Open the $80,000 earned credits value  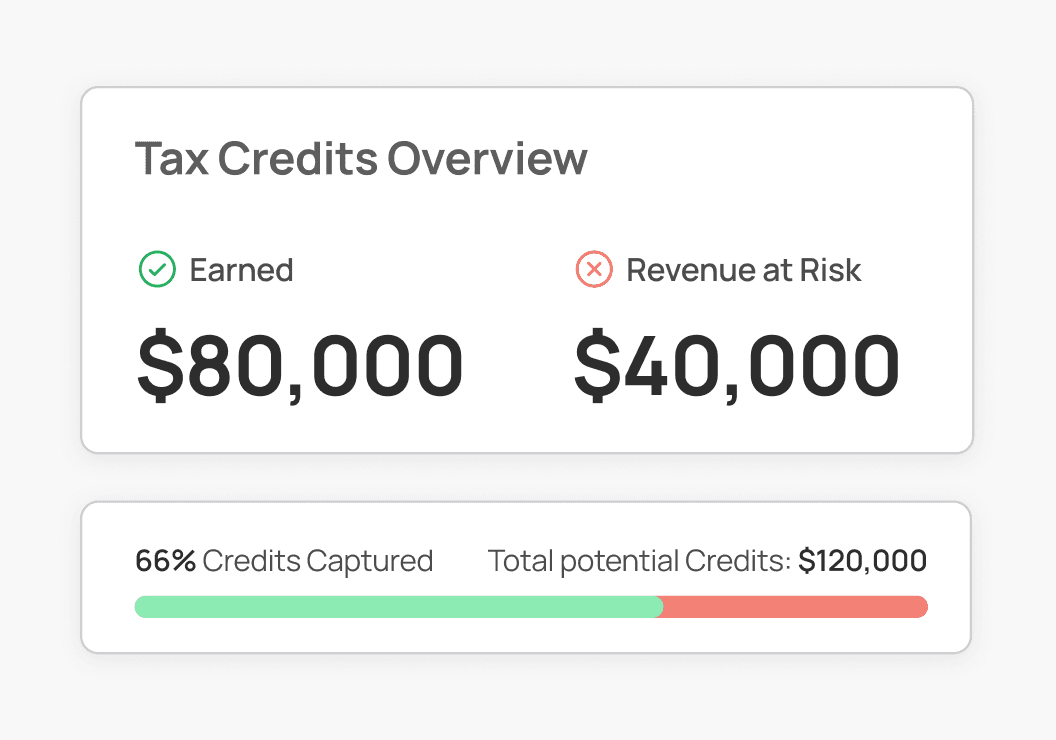[299, 364]
